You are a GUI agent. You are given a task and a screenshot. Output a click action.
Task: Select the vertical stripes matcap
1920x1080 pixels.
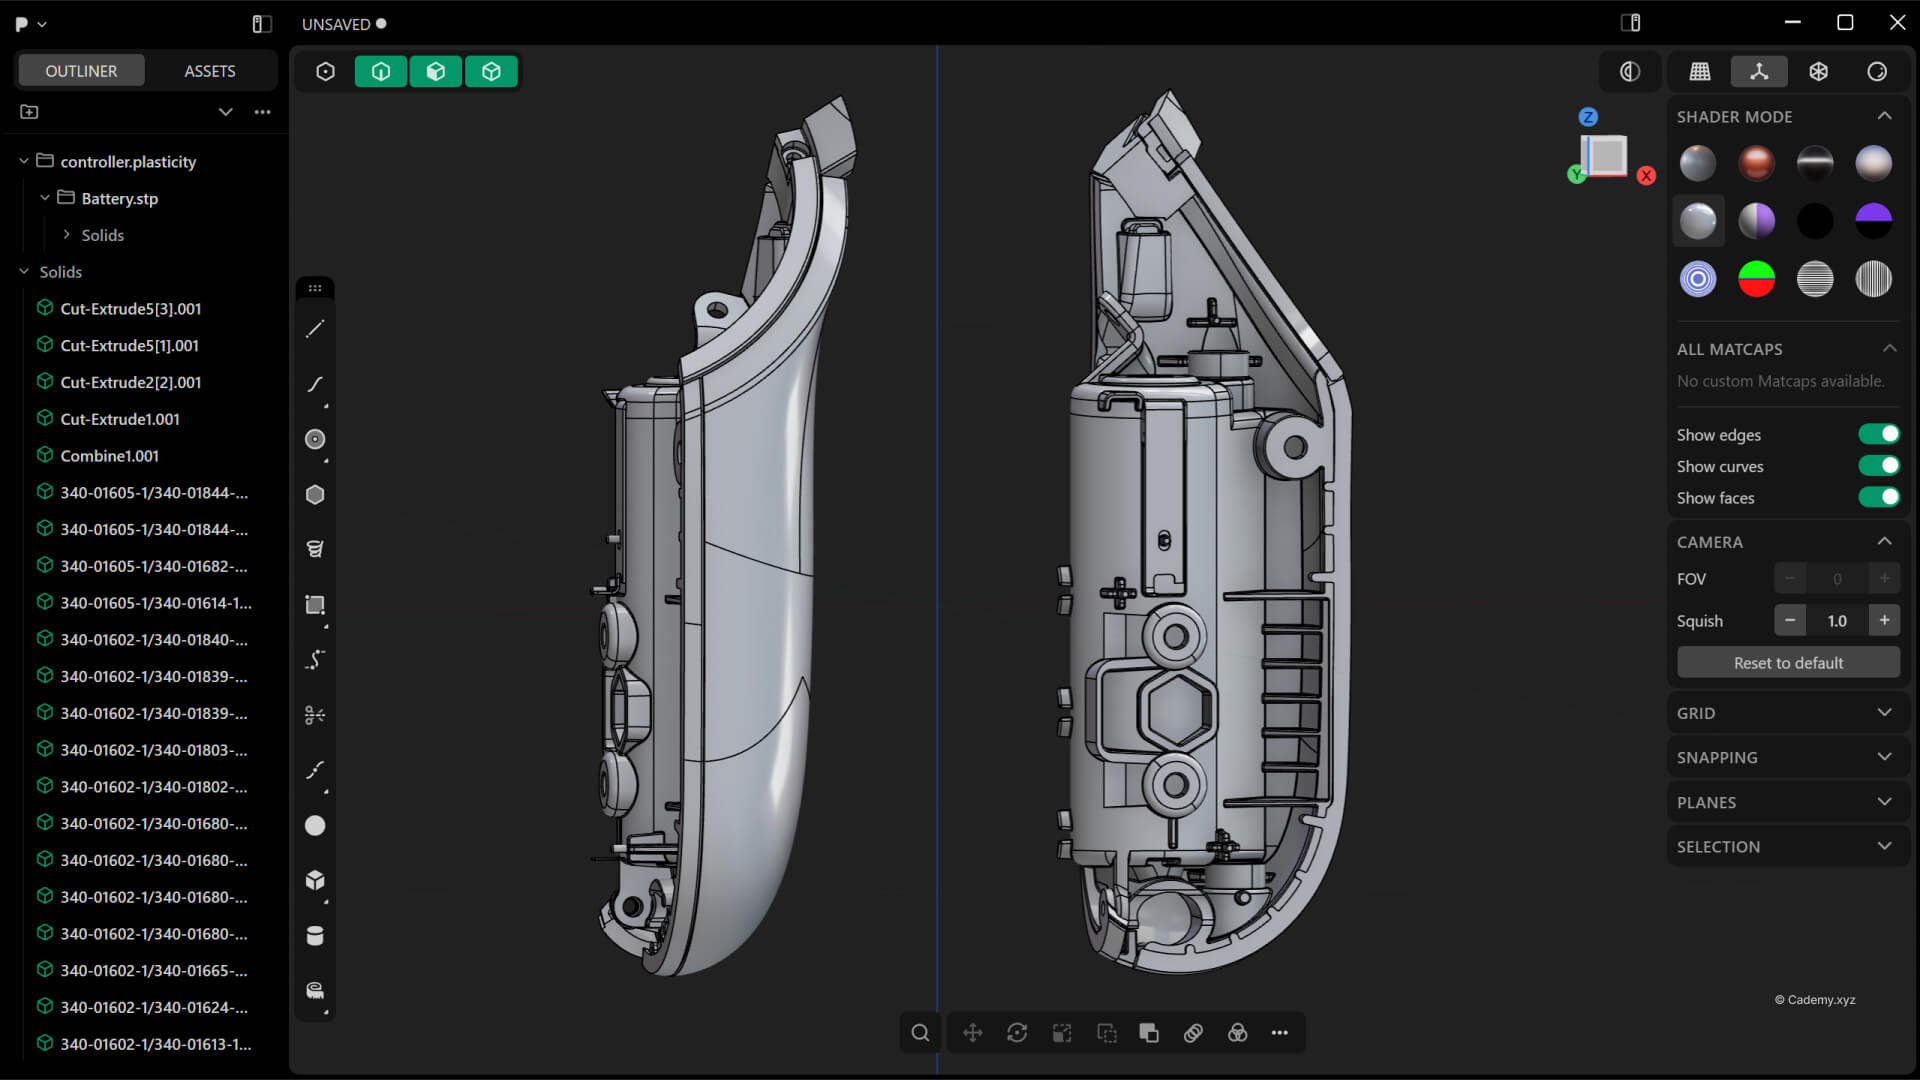point(1873,278)
